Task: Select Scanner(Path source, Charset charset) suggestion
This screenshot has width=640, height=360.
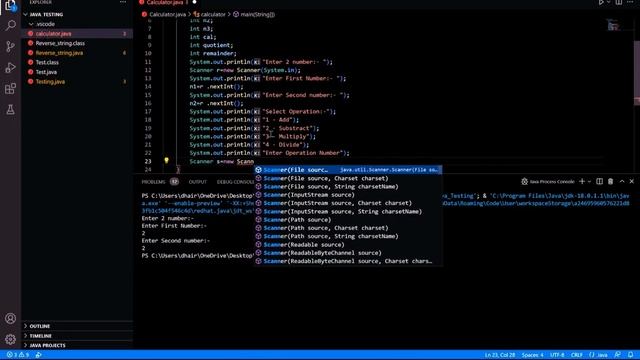Action: click(348, 228)
